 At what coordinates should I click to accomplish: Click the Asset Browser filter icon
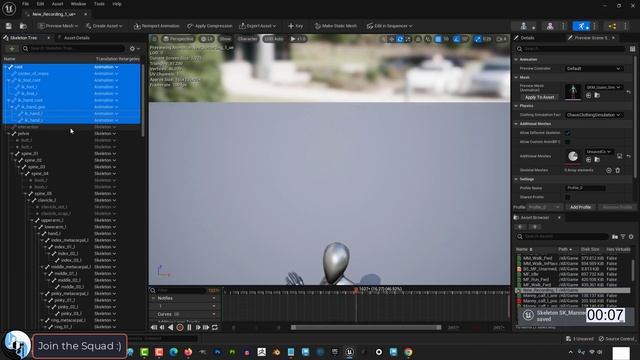pos(623,237)
